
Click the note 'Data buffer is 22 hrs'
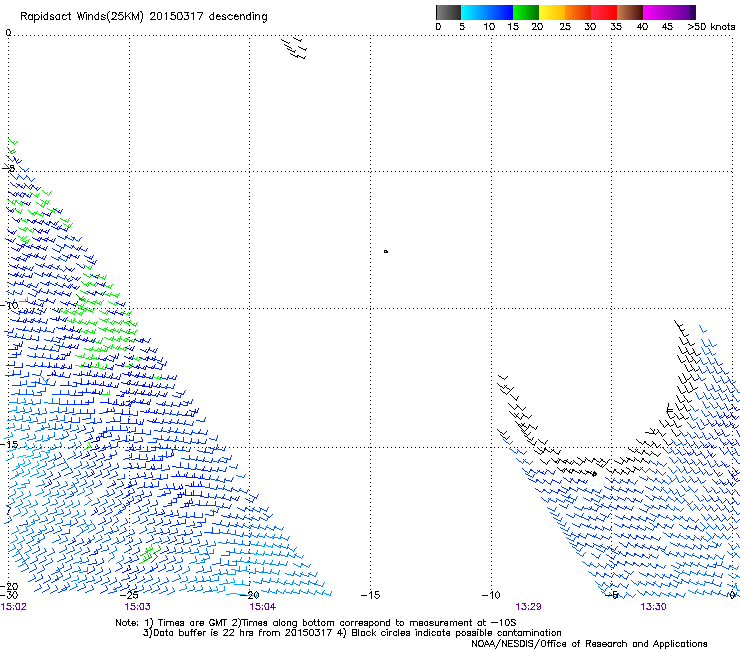coord(204,633)
